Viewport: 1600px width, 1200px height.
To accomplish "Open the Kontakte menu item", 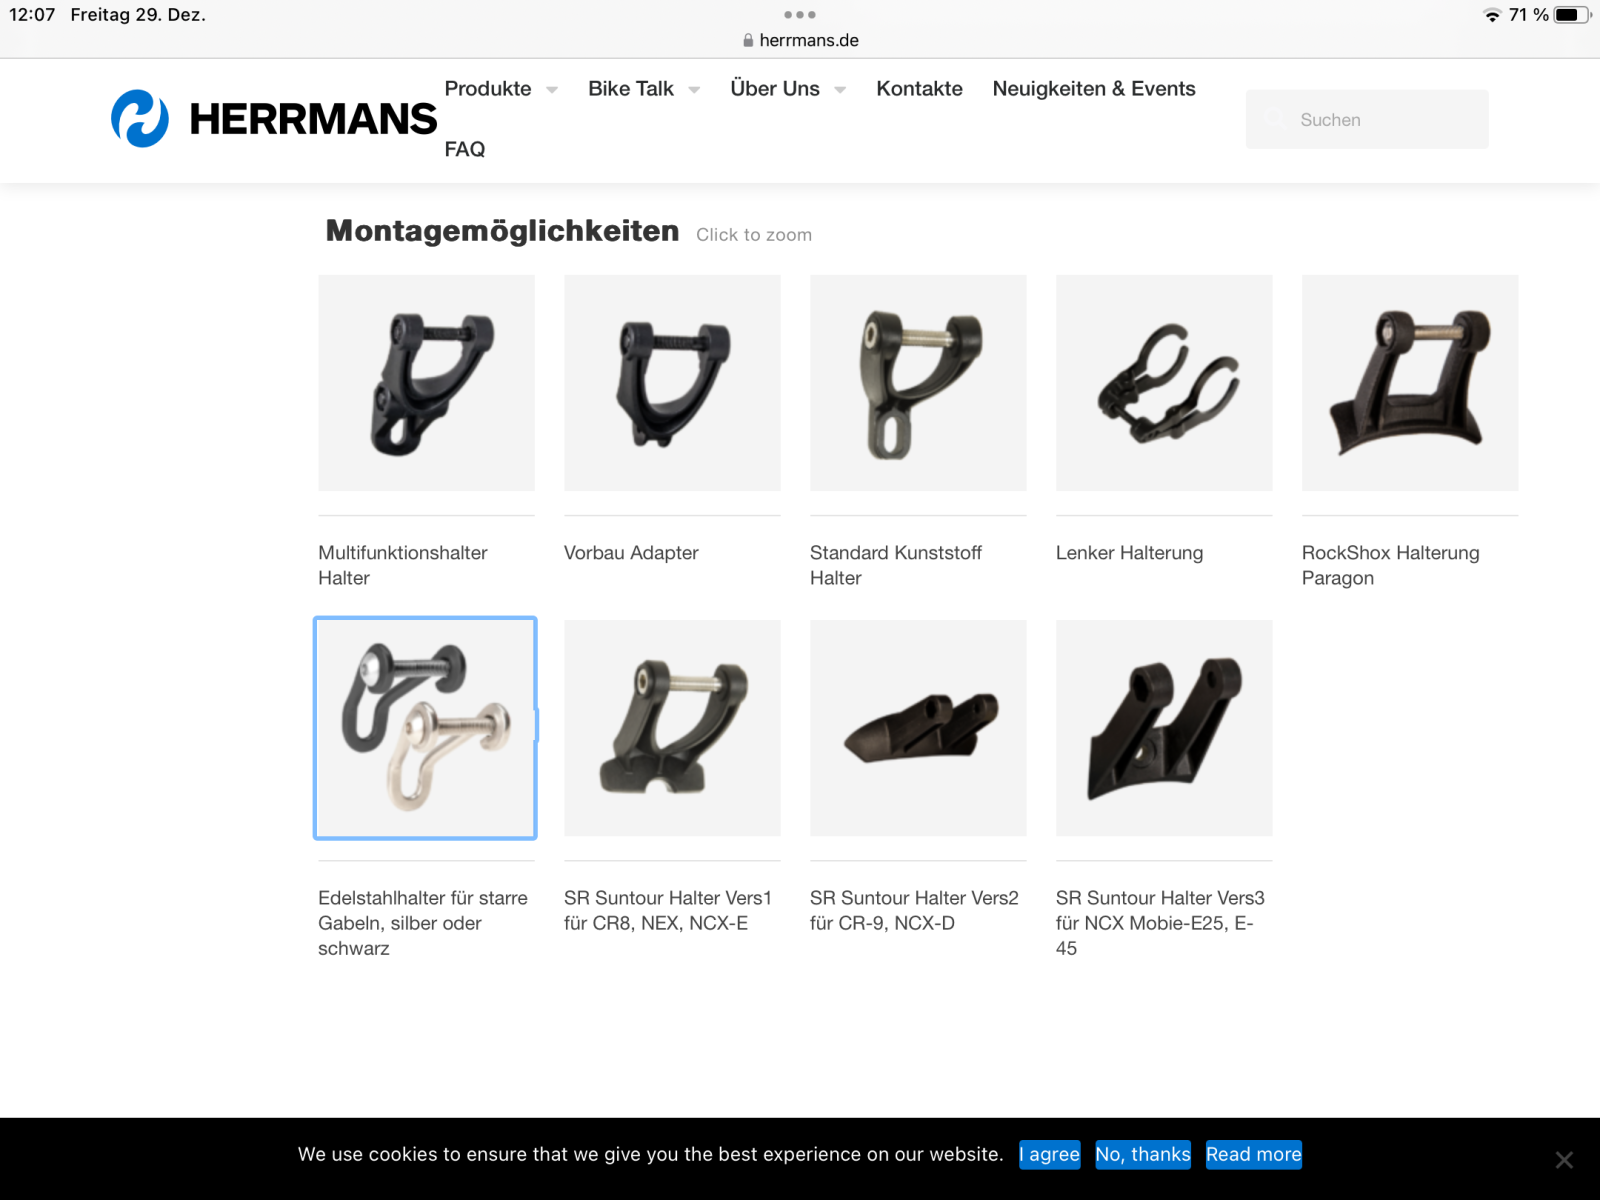I will 919,89.
